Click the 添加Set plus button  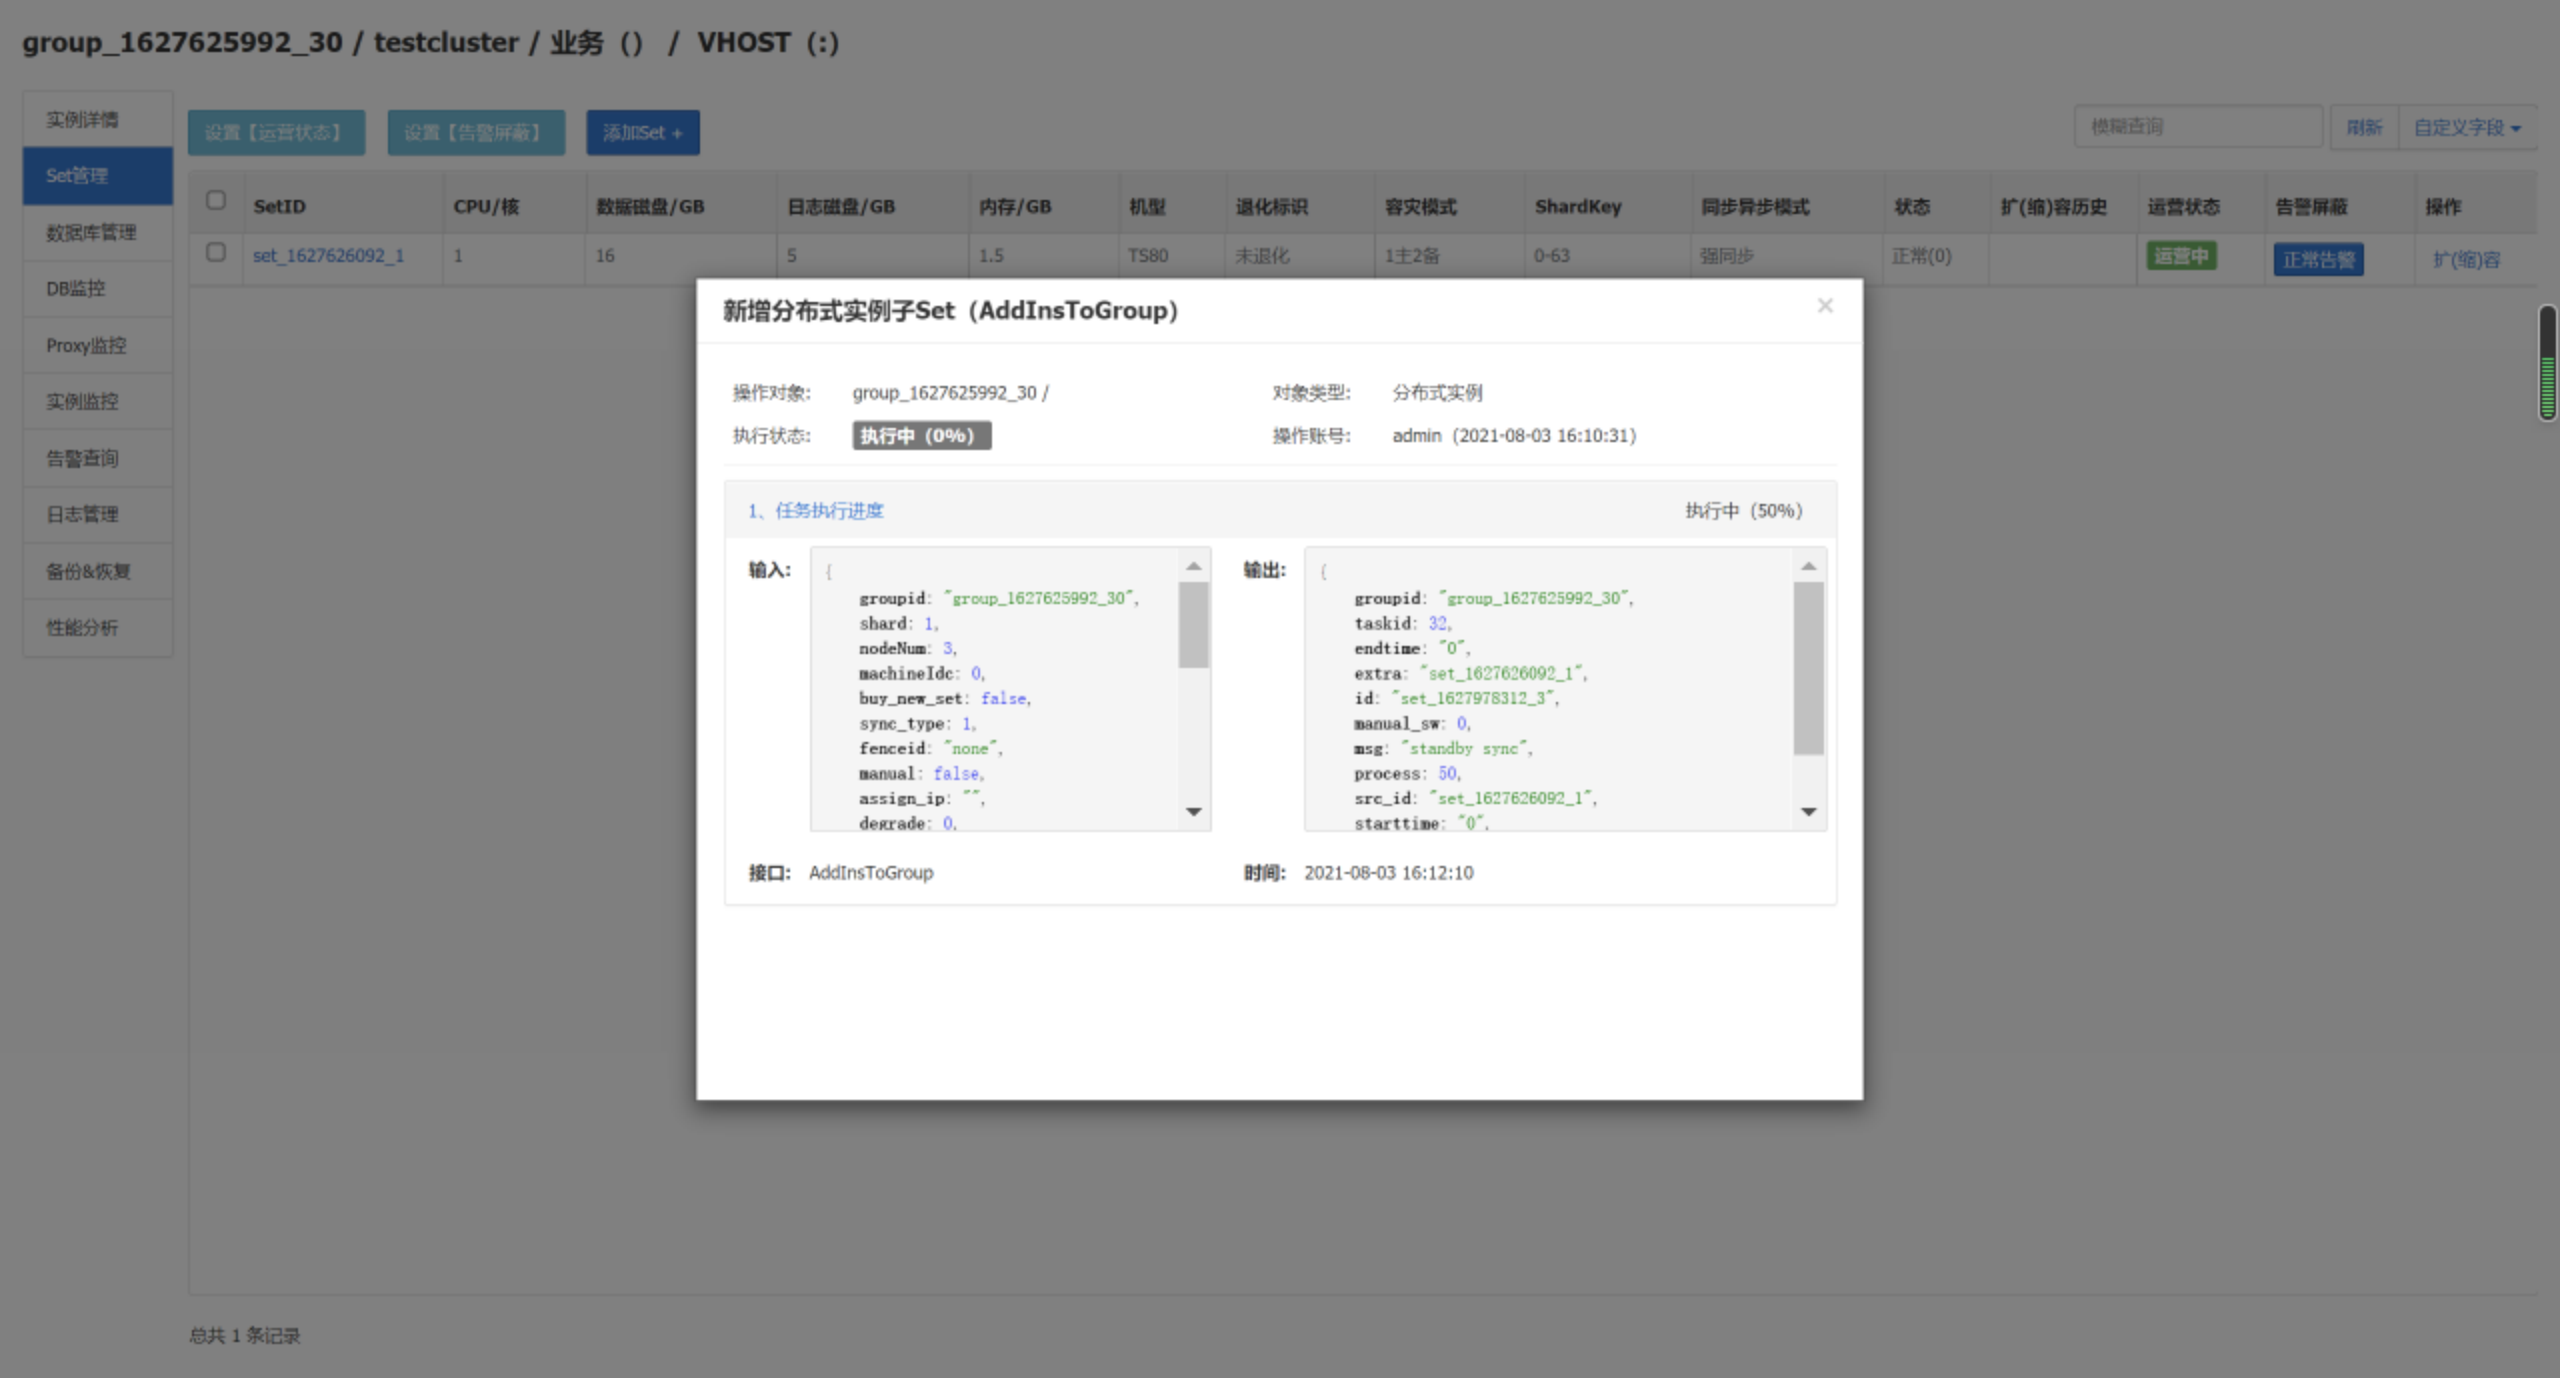click(x=642, y=133)
